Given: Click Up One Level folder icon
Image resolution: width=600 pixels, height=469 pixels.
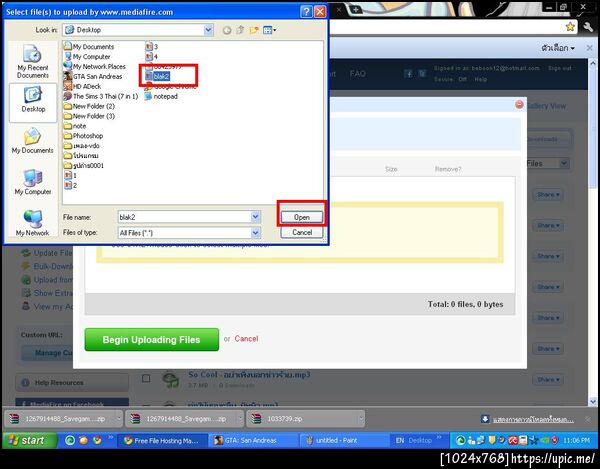Looking at the screenshot, I should click(x=240, y=30).
